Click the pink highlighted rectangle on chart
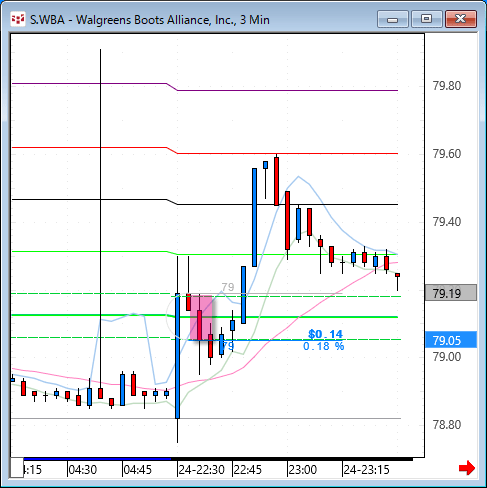This screenshot has height=488, width=487. point(201,318)
